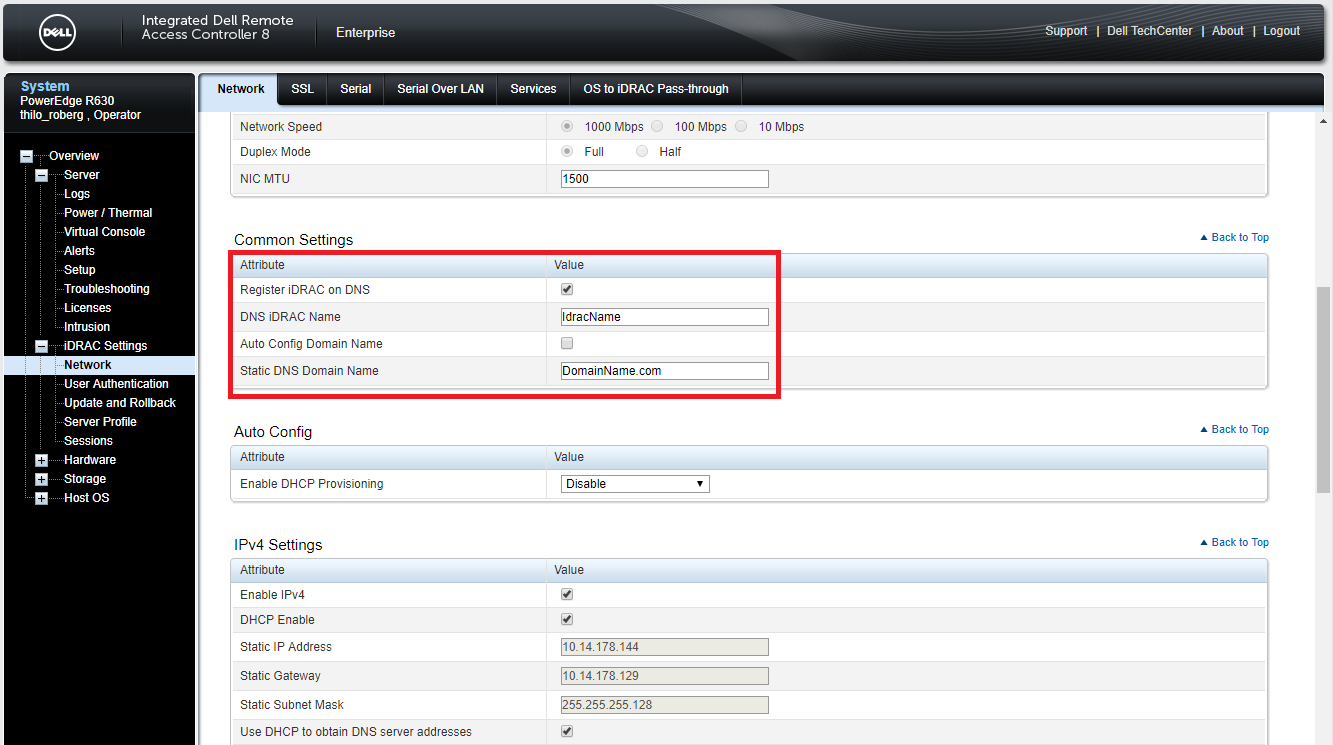Expand the Host OS tree node

[x=42, y=498]
